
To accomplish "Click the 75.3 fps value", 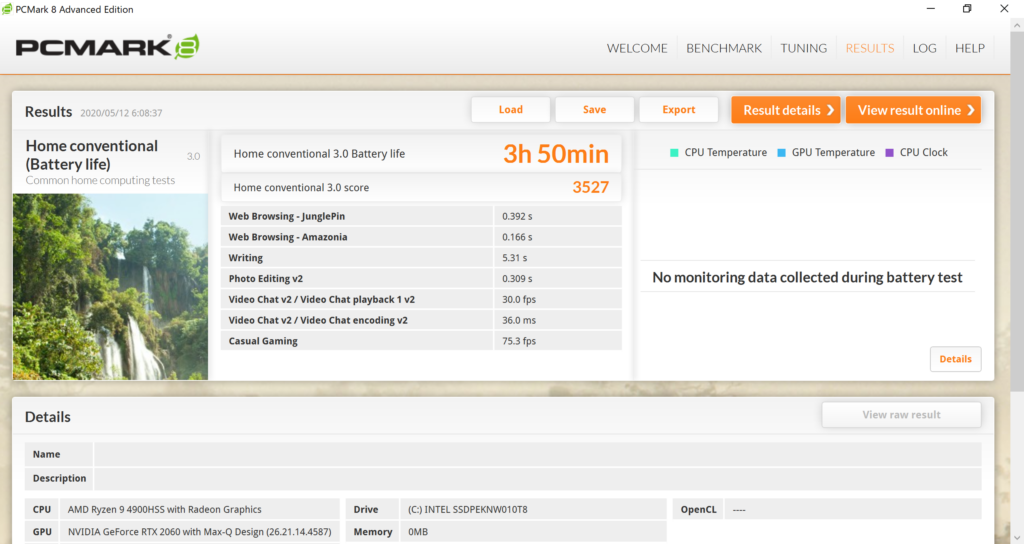I will coord(519,341).
